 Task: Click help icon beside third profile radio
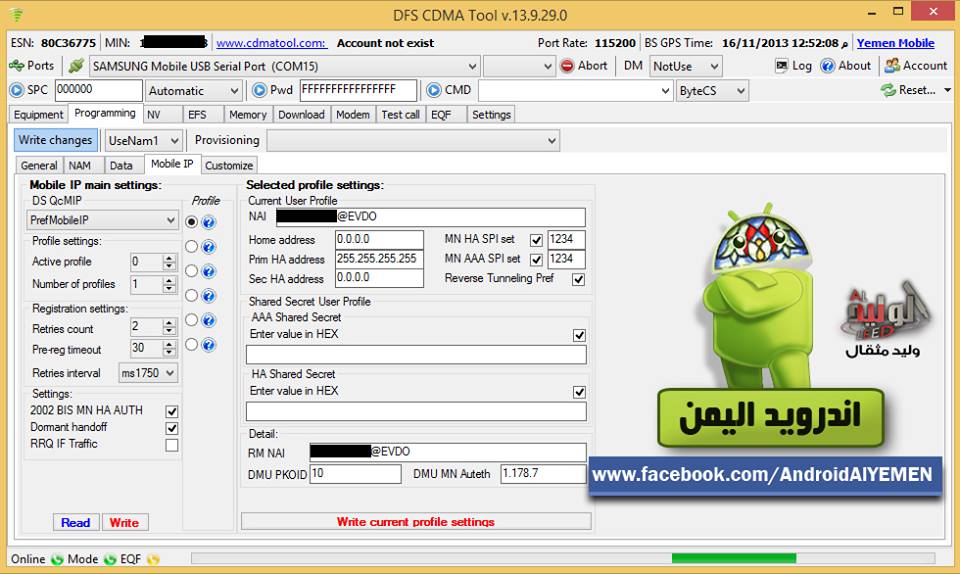209,271
